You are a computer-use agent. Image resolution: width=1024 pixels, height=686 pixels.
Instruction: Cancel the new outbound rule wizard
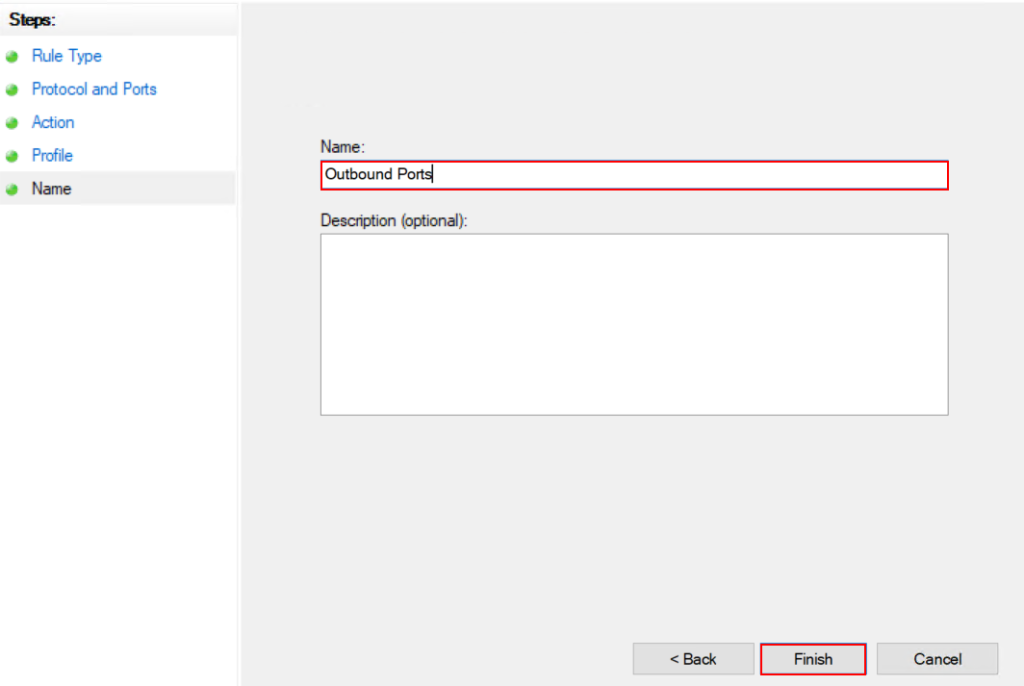click(x=937, y=659)
